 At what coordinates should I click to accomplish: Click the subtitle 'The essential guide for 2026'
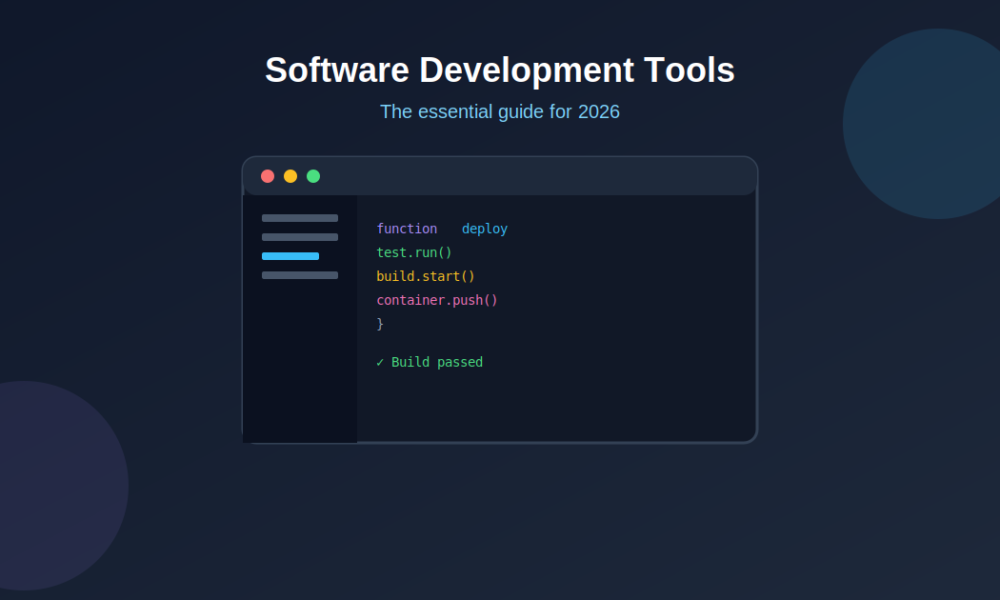point(500,112)
